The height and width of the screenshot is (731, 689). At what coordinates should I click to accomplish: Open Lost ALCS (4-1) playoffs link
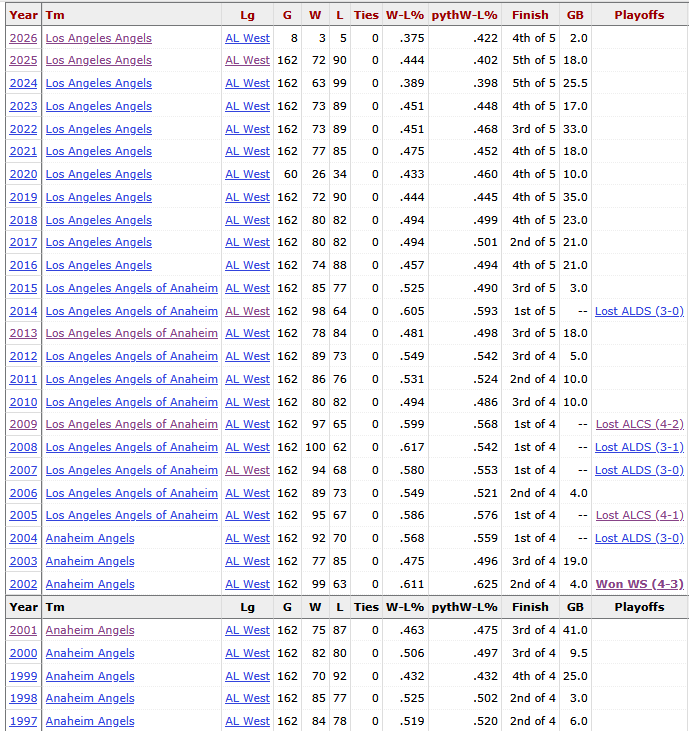pyautogui.click(x=640, y=515)
